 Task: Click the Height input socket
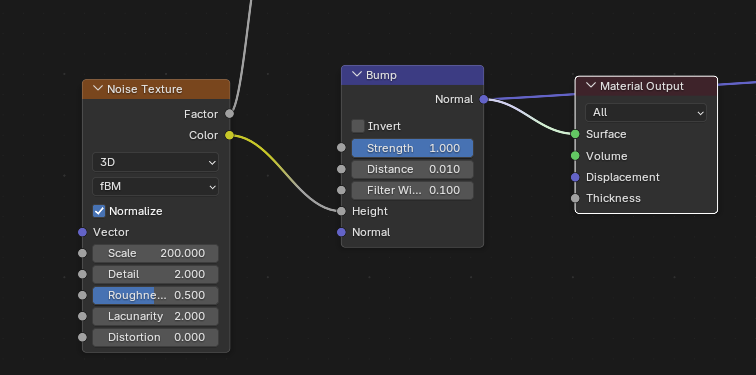click(341, 211)
